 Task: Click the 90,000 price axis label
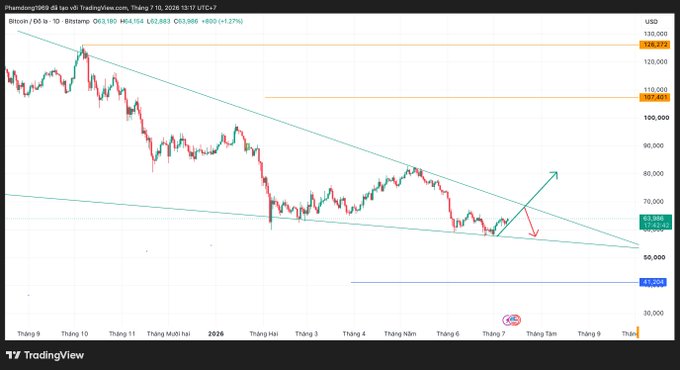[653, 146]
